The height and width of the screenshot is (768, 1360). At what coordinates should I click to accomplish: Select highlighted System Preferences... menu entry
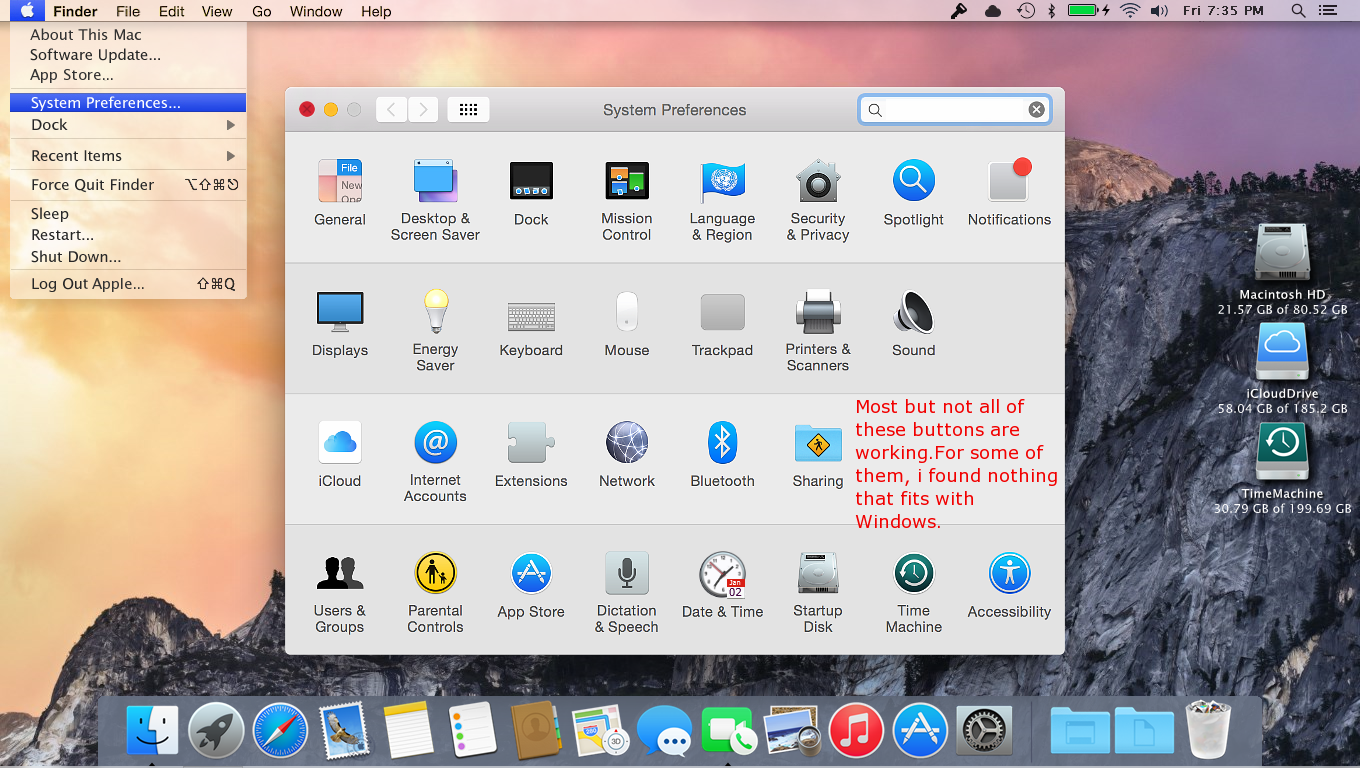pyautogui.click(x=128, y=103)
